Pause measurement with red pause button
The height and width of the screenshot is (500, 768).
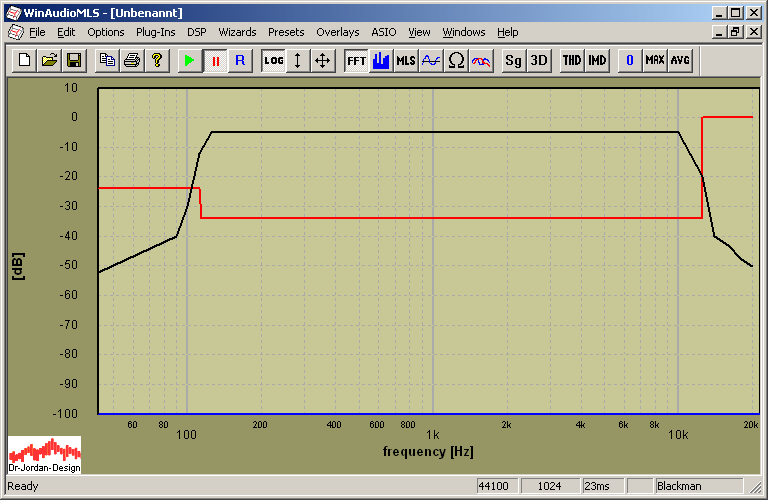214,60
